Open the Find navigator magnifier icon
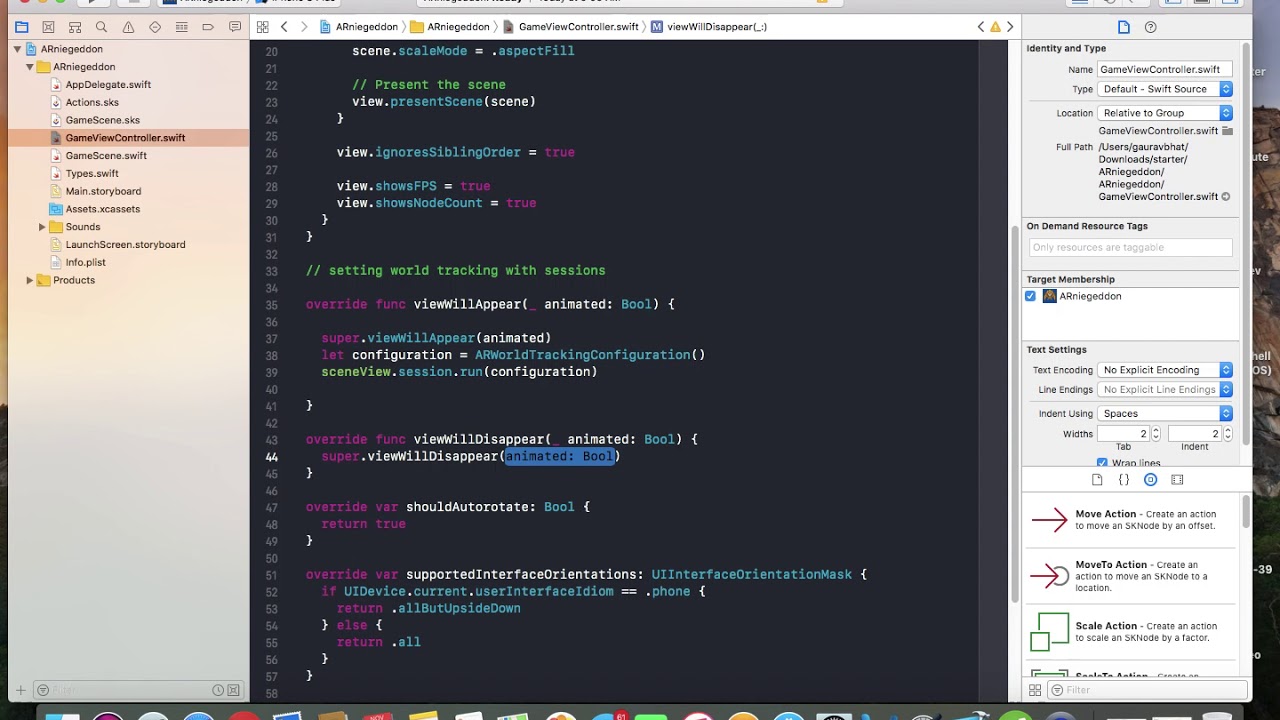The height and width of the screenshot is (720, 1280). point(101,27)
